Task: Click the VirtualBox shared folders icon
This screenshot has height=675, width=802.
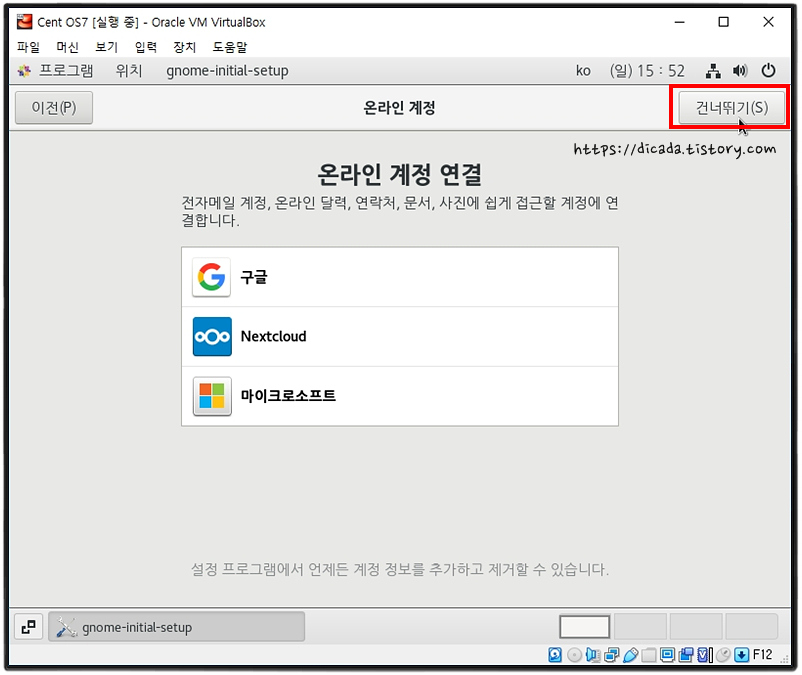Action: (x=649, y=655)
